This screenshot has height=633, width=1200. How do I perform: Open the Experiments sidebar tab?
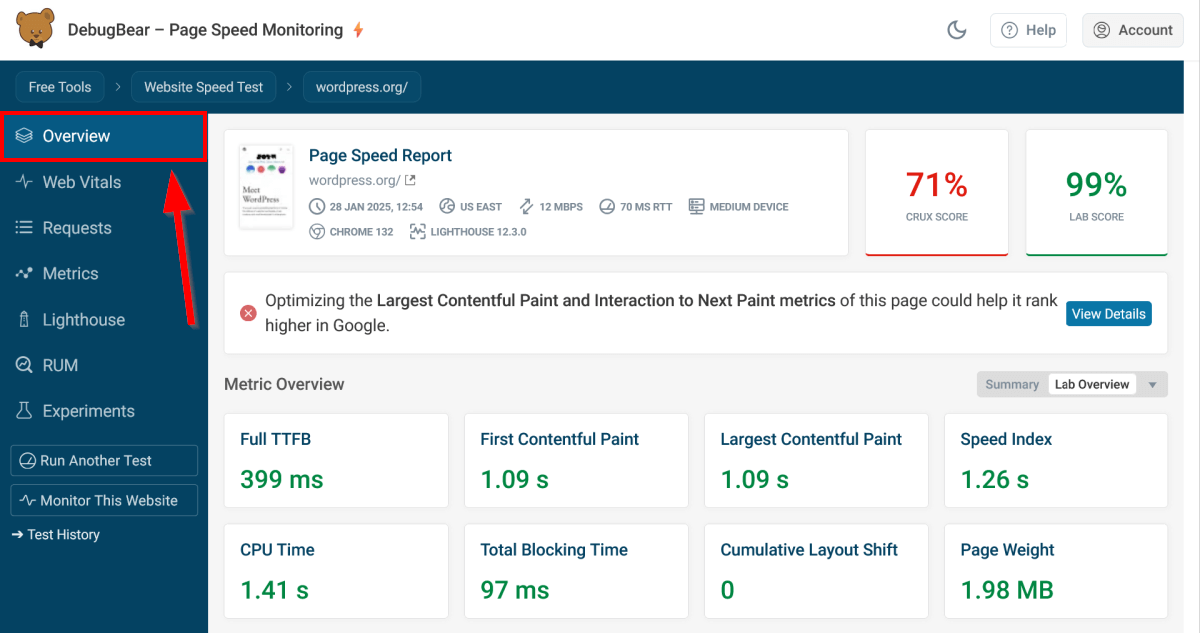104,411
